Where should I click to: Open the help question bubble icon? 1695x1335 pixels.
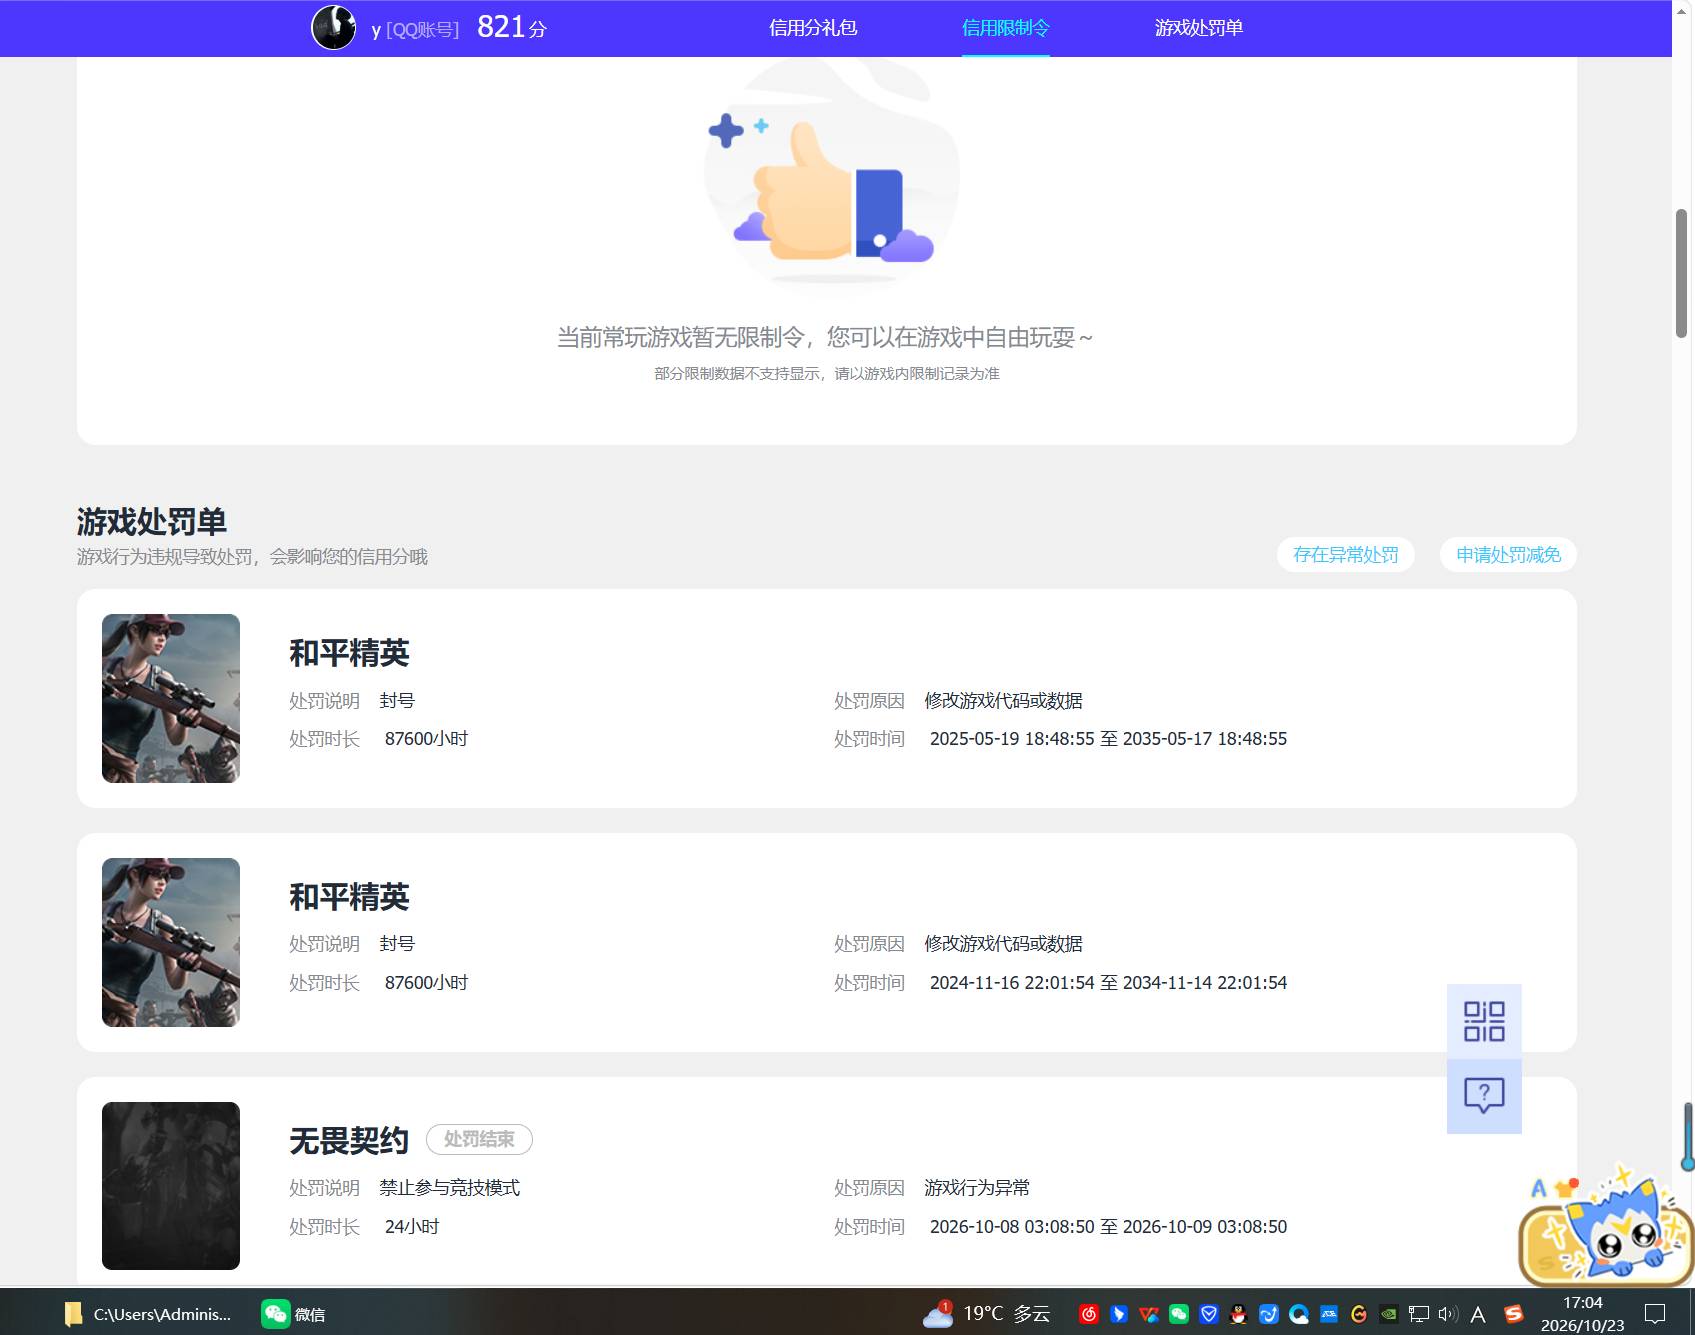[x=1484, y=1096]
